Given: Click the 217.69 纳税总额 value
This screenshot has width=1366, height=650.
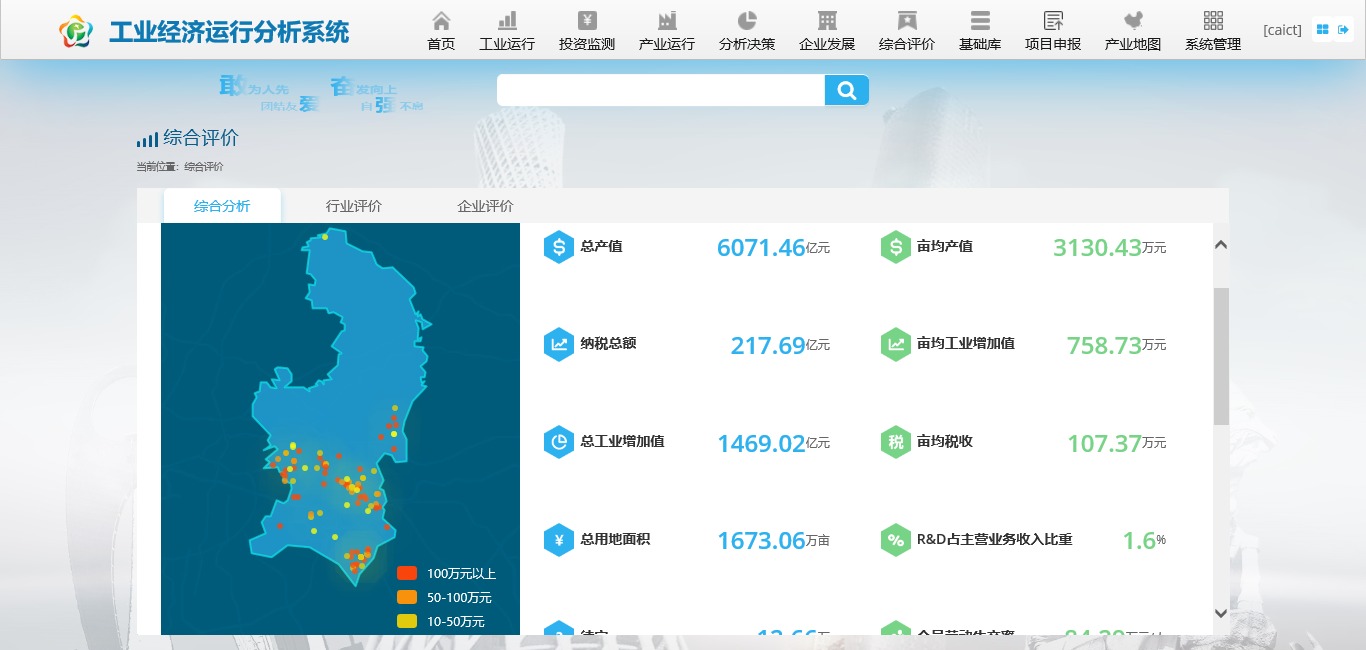Looking at the screenshot, I should (768, 346).
